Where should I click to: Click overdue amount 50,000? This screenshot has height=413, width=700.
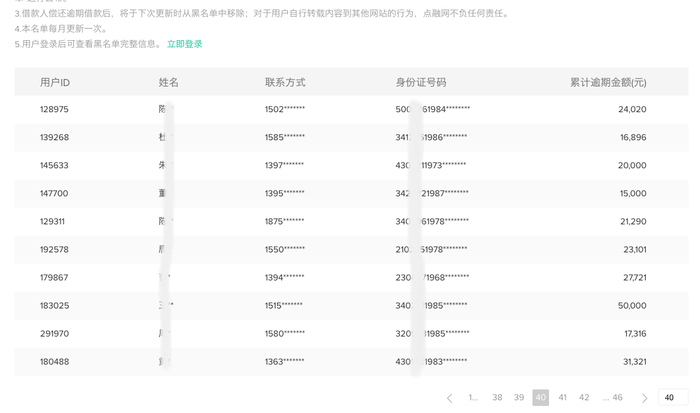pyautogui.click(x=632, y=306)
